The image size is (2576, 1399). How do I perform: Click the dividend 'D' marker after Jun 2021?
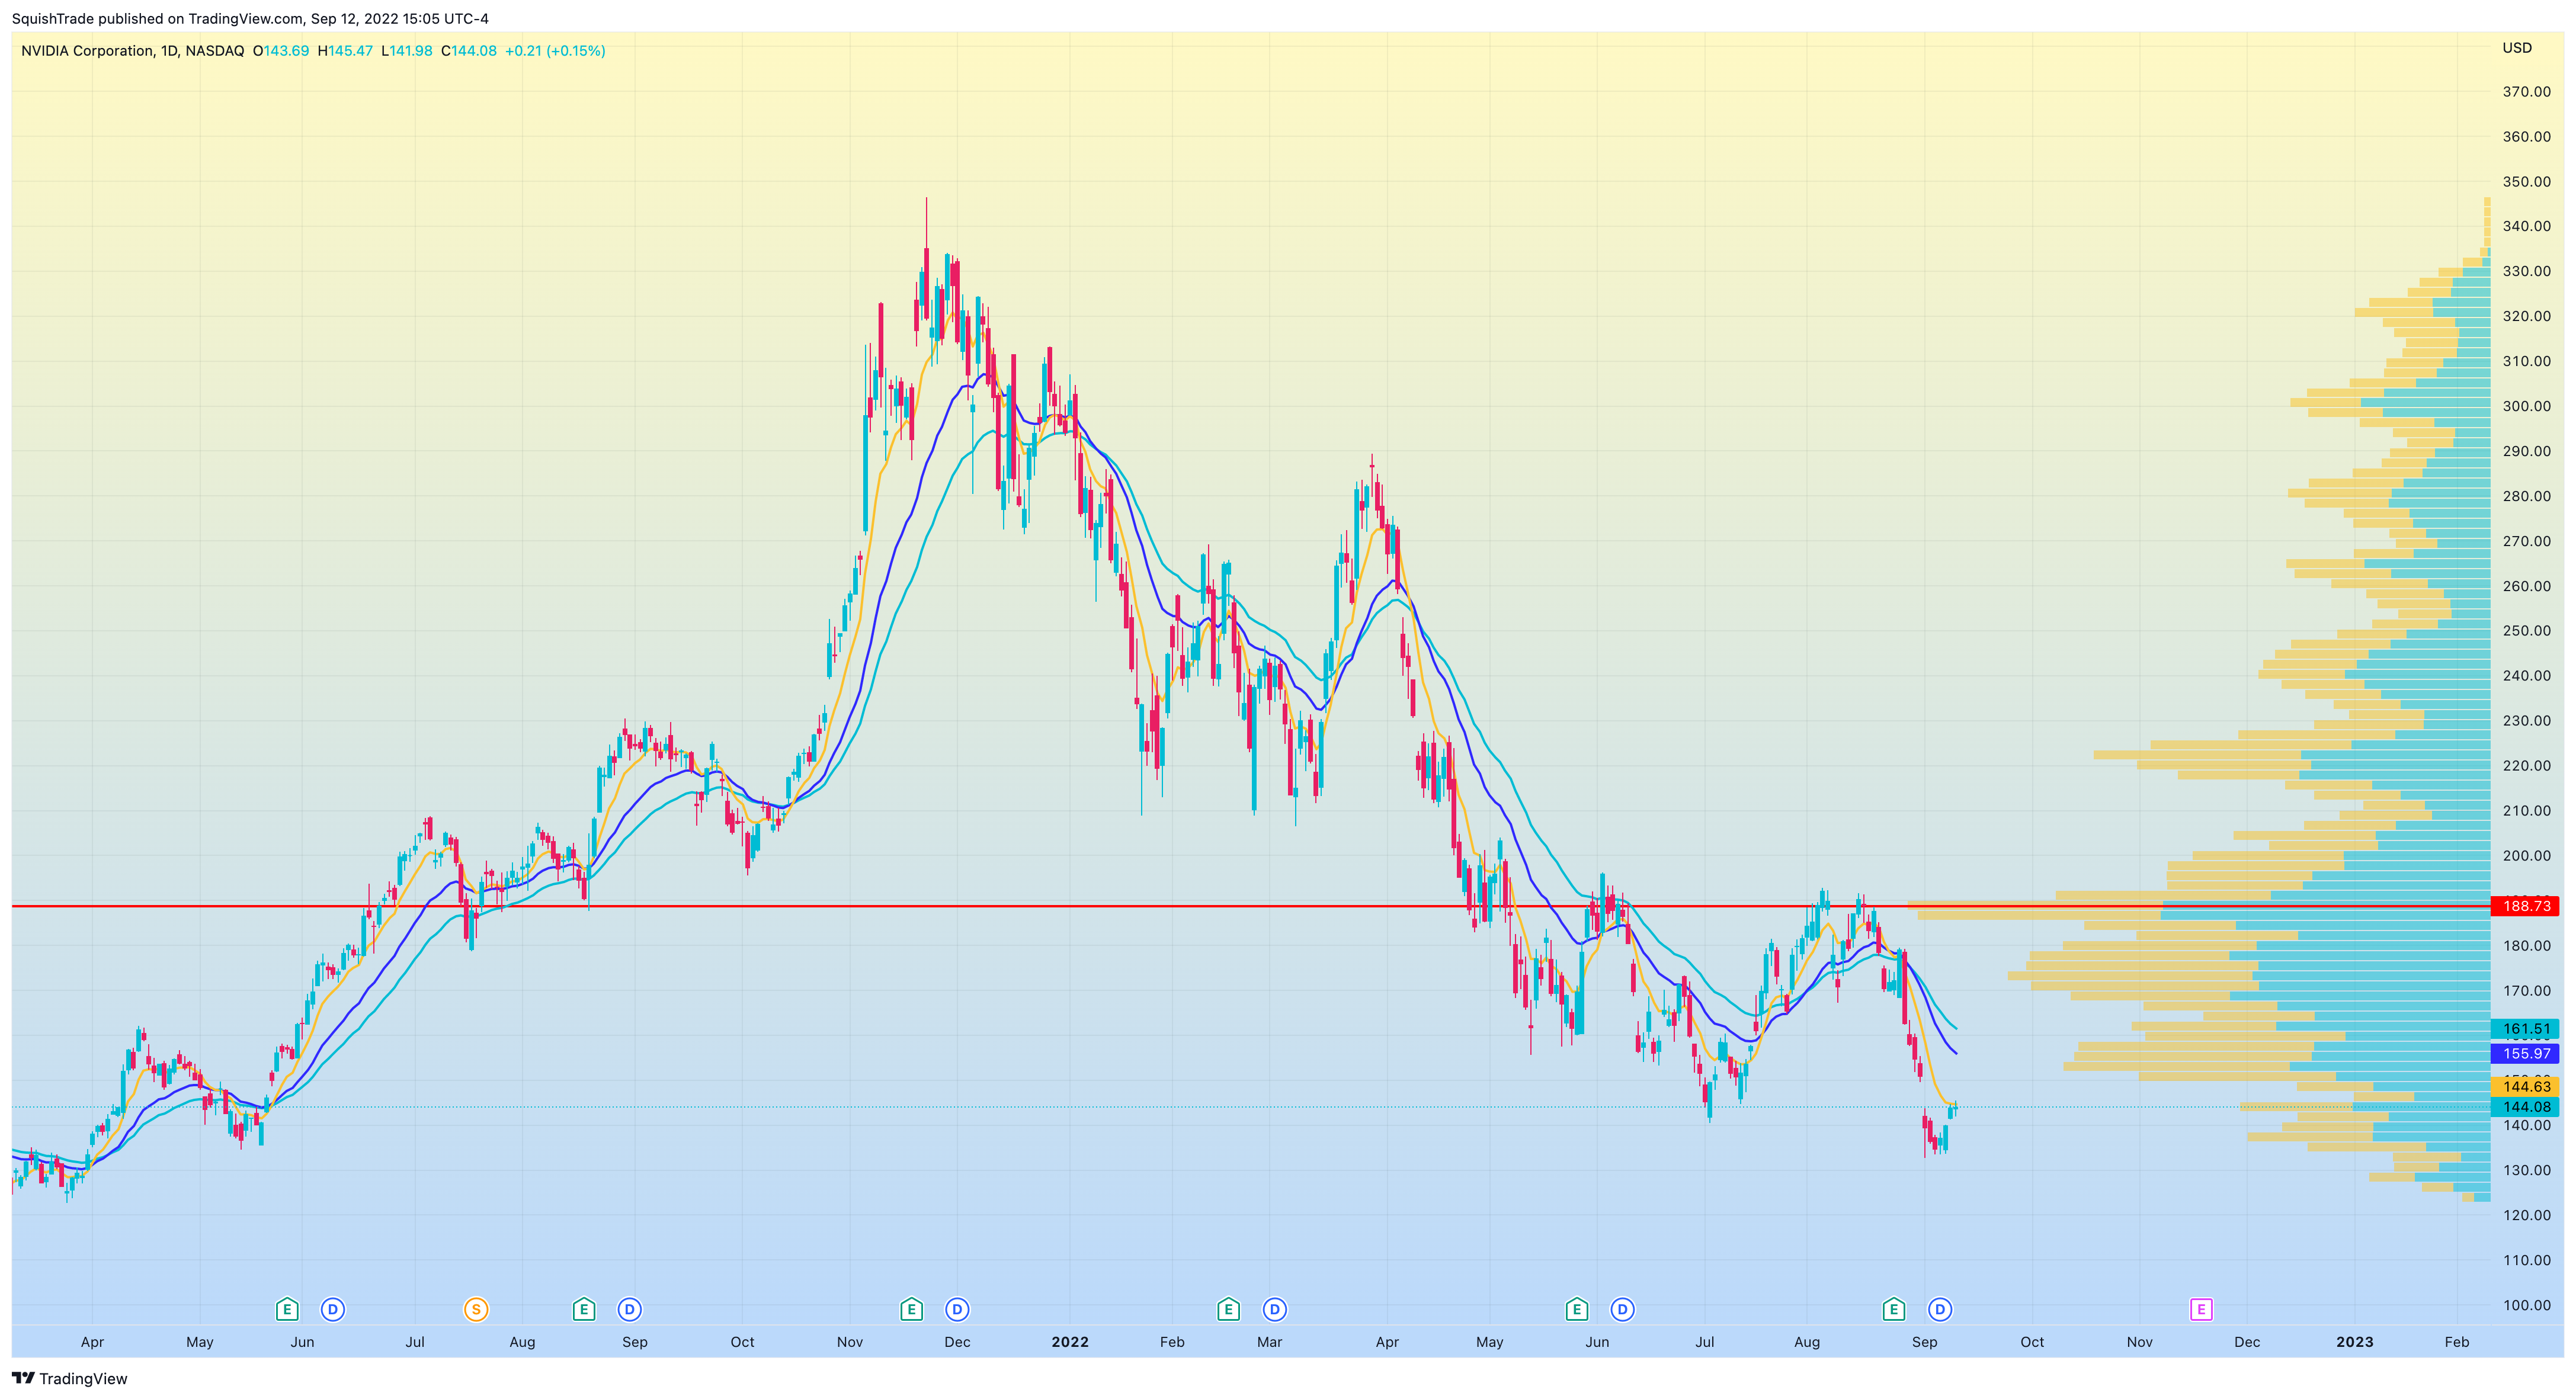[x=333, y=1309]
